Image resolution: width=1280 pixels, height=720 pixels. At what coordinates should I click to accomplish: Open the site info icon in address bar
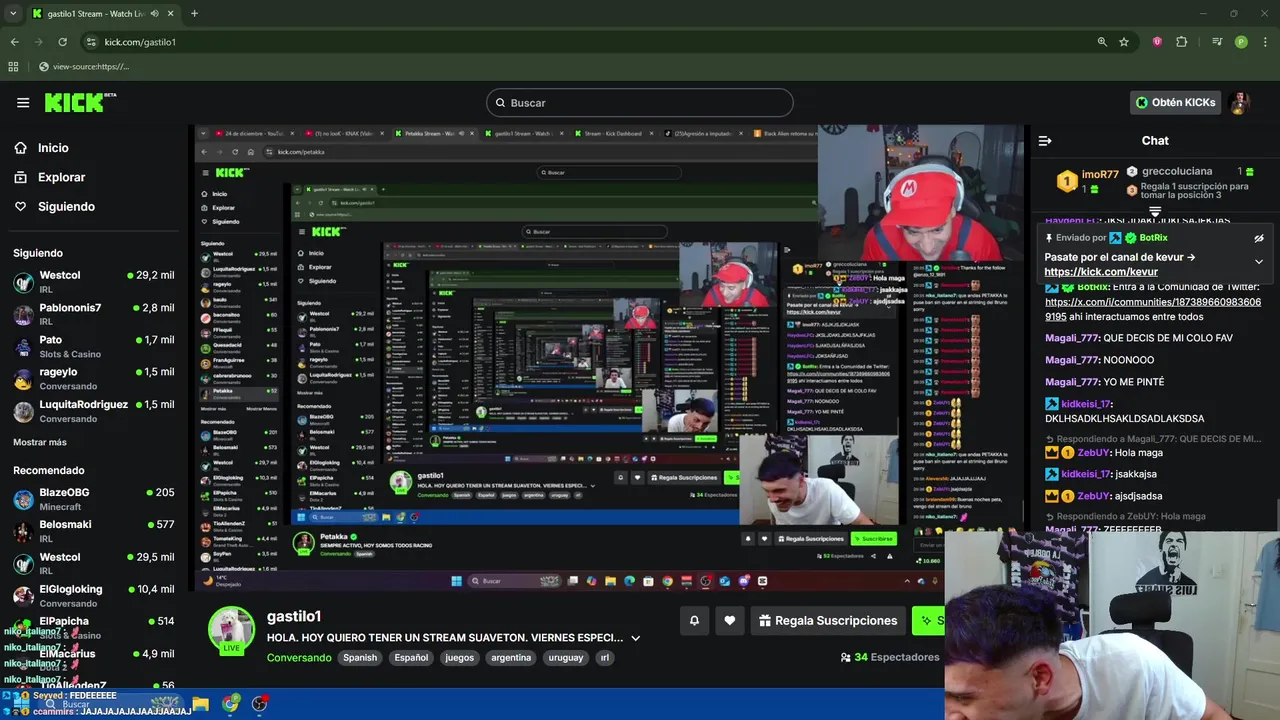point(91,42)
